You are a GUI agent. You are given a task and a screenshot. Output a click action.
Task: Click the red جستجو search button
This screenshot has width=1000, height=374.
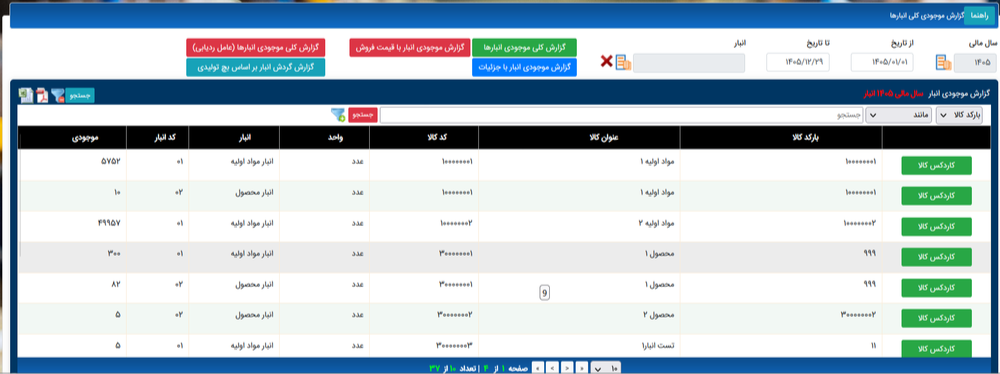363,115
